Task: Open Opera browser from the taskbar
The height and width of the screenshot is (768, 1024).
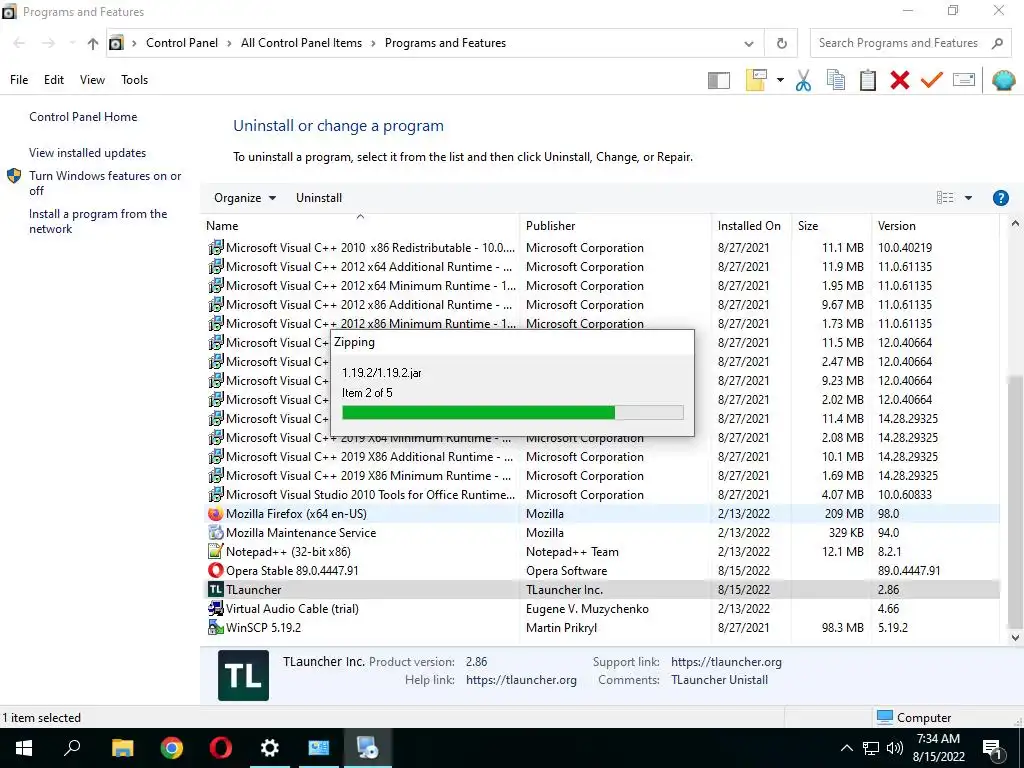Action: pos(221,748)
